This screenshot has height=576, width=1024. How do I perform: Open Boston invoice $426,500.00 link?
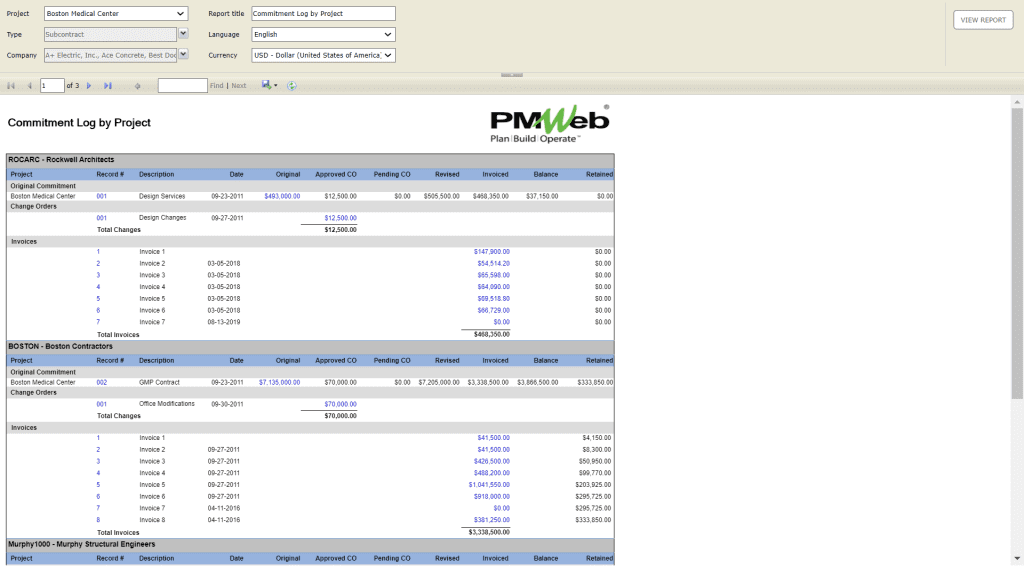coord(492,462)
